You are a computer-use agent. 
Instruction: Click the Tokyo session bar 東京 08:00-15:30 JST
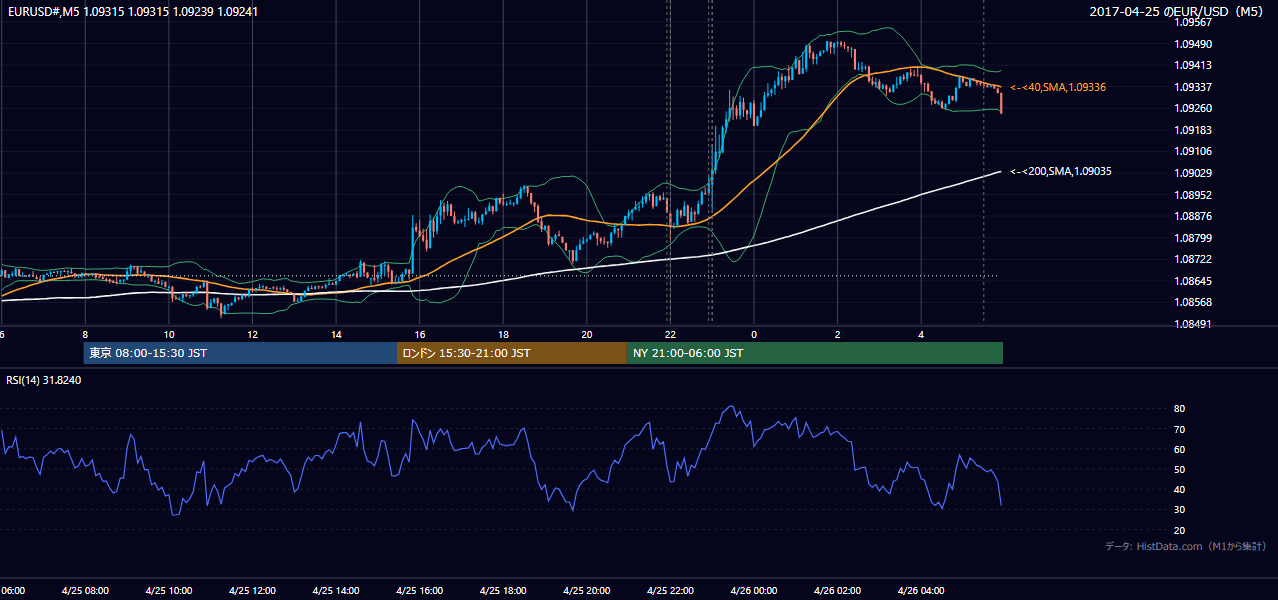241,353
